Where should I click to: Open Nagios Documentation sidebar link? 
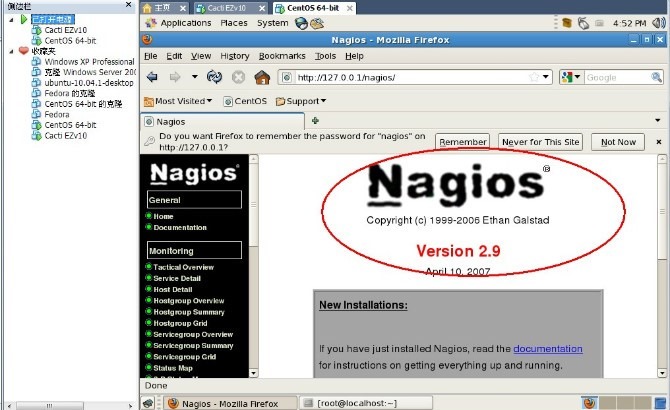pyautogui.click(x=180, y=228)
